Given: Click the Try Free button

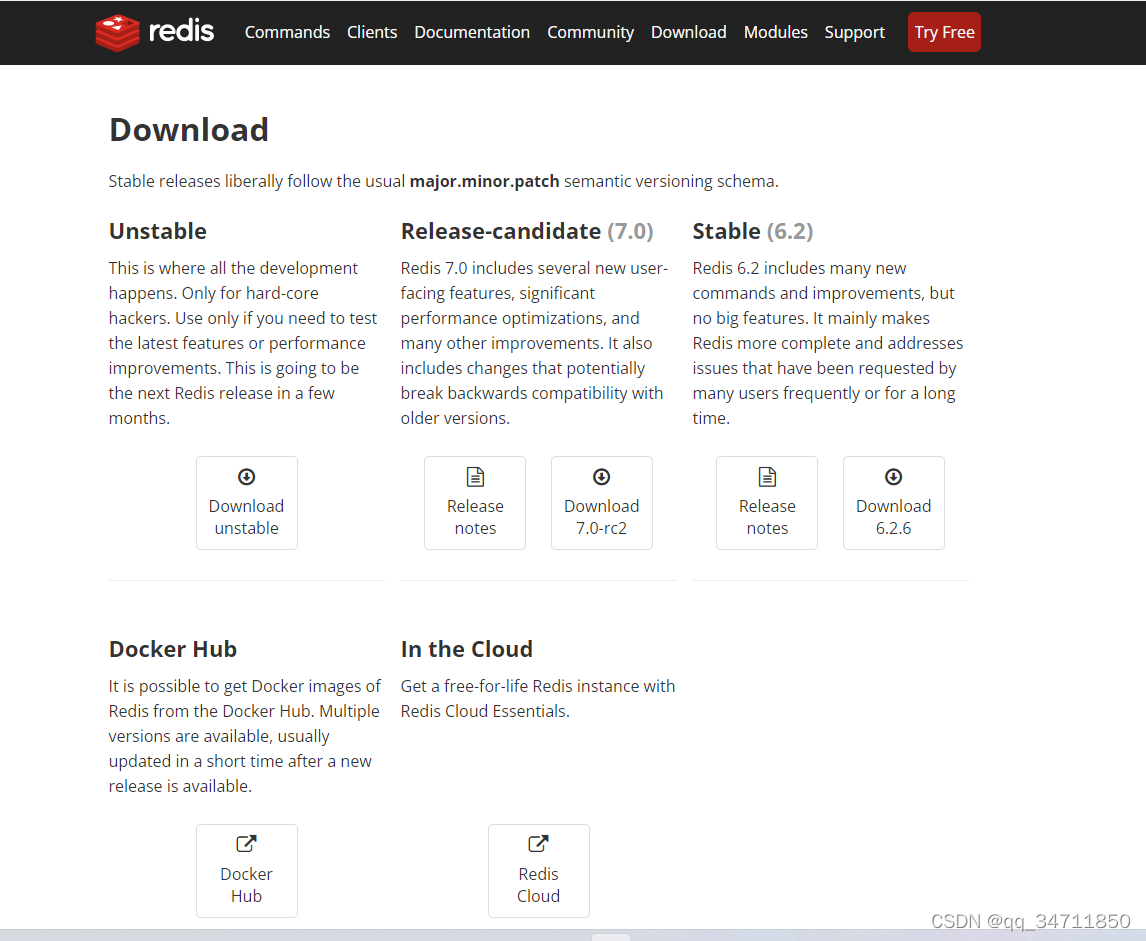Looking at the screenshot, I should [943, 32].
